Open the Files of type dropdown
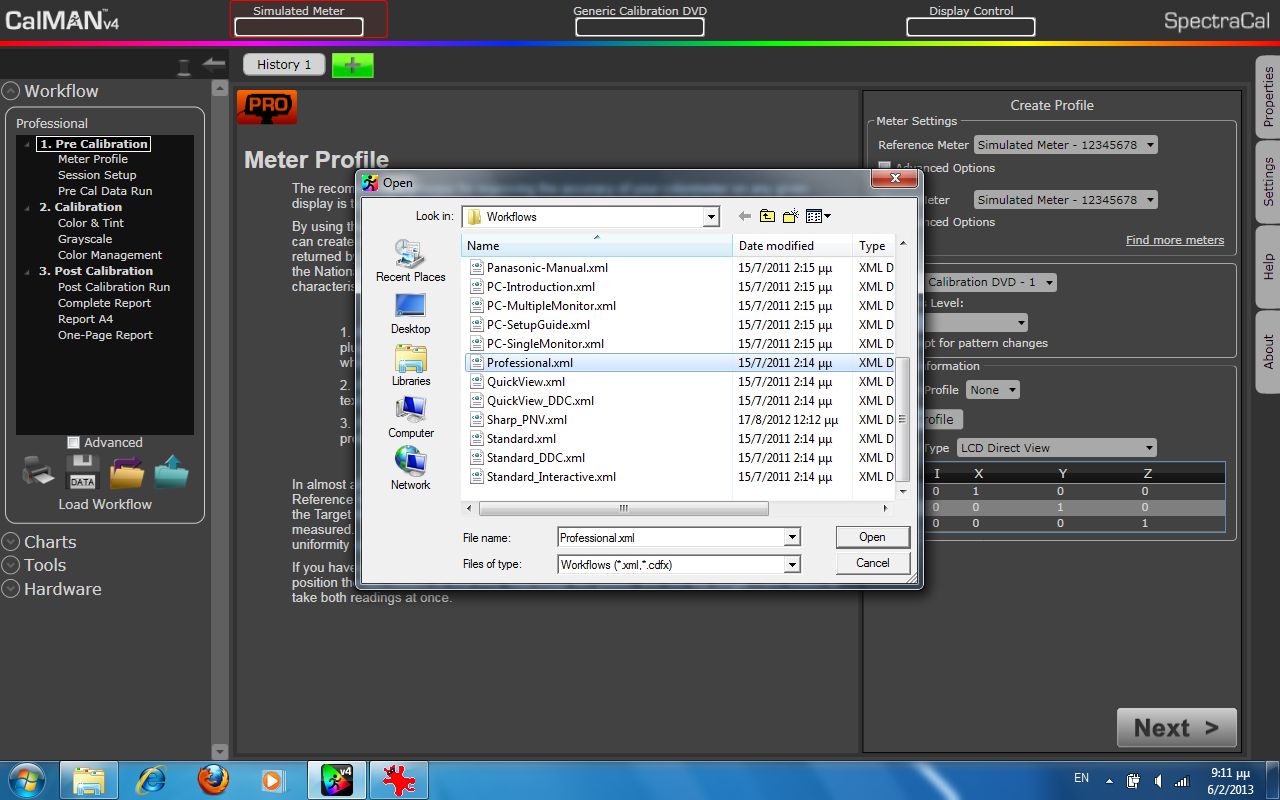Screen dimensions: 1280x800 coord(792,565)
